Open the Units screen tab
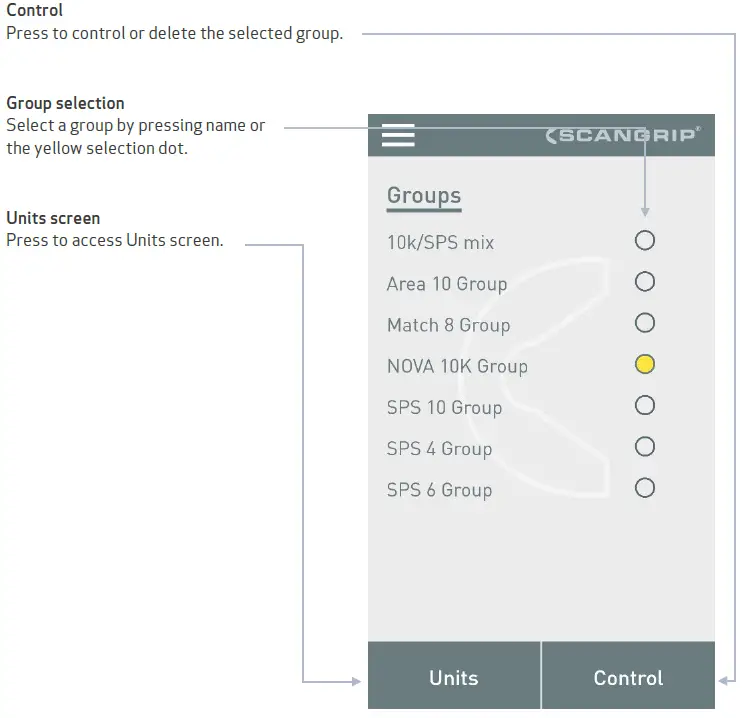The image size is (744, 718). 454,677
